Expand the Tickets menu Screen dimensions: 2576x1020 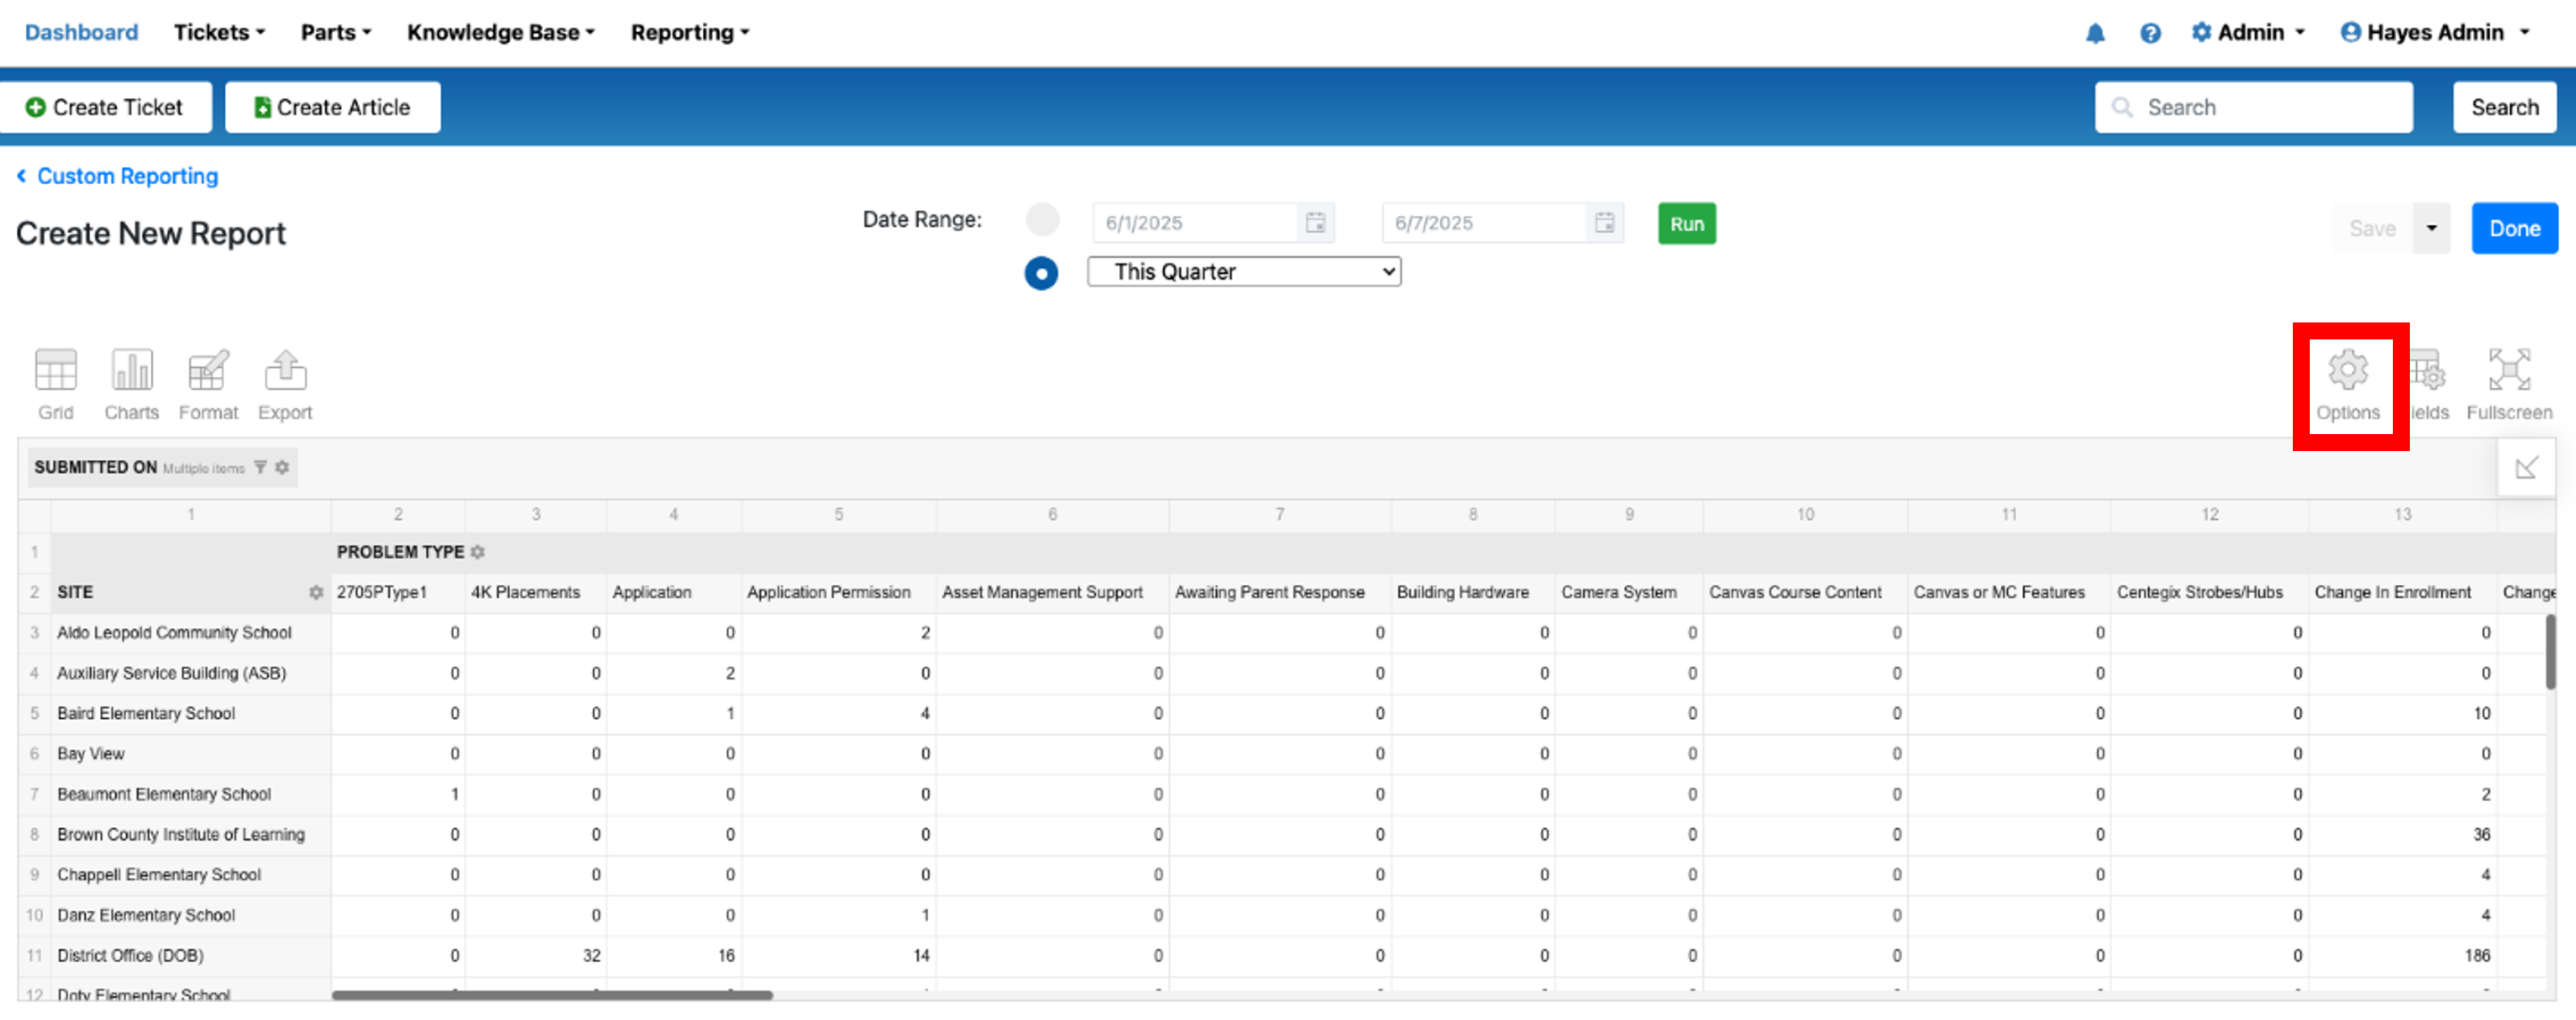219,33
